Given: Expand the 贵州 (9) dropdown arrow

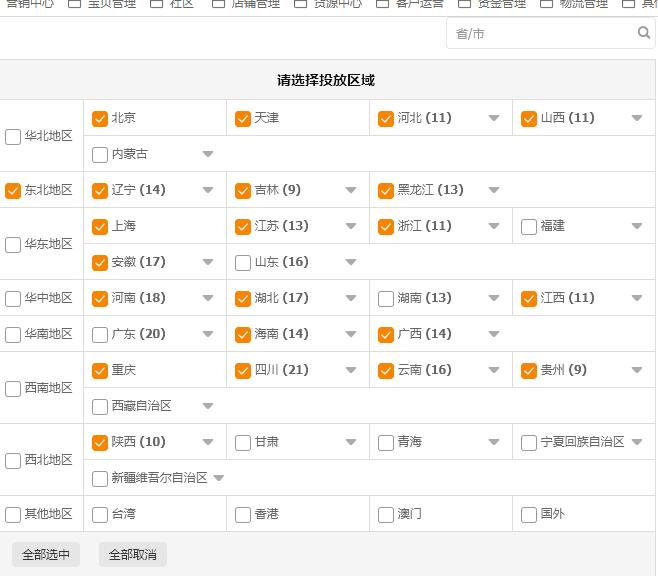Looking at the screenshot, I should pyautogui.click(x=637, y=370).
